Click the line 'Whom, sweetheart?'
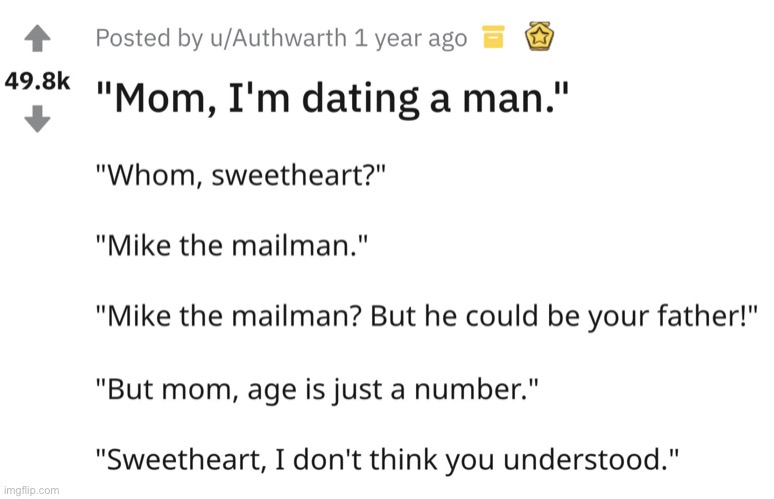This screenshot has height=499, width=774. coord(240,175)
